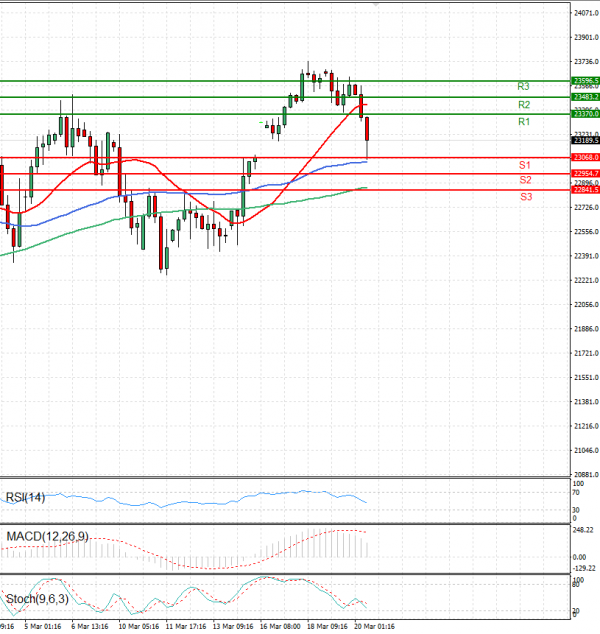Select the R3 resistance label
This screenshot has height=634, width=600.
coord(523,86)
